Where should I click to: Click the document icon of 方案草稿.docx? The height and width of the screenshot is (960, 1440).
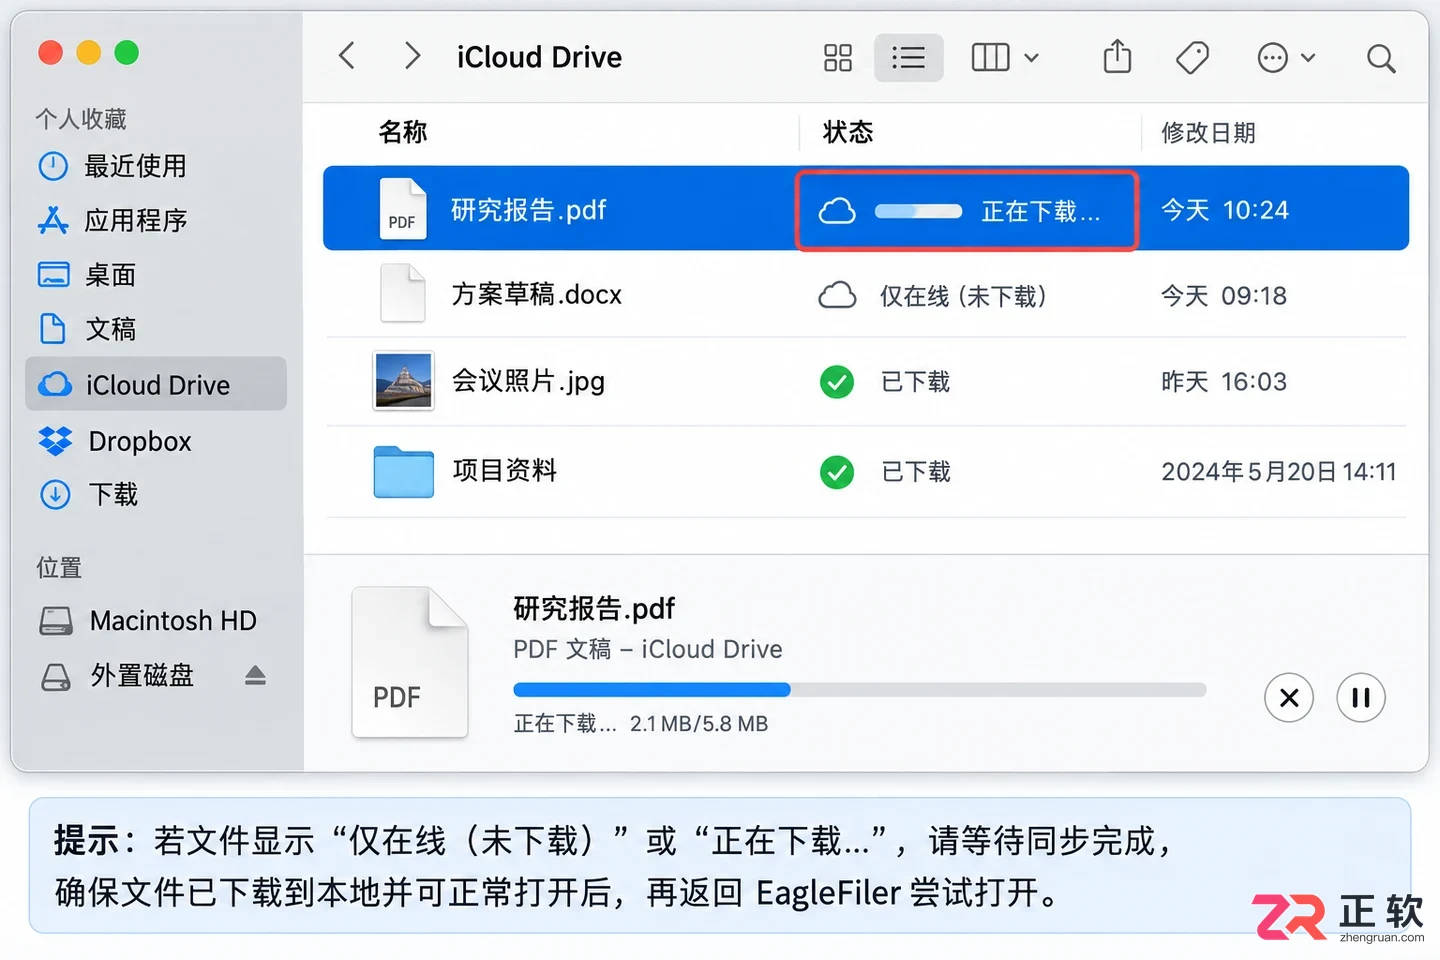(x=403, y=293)
